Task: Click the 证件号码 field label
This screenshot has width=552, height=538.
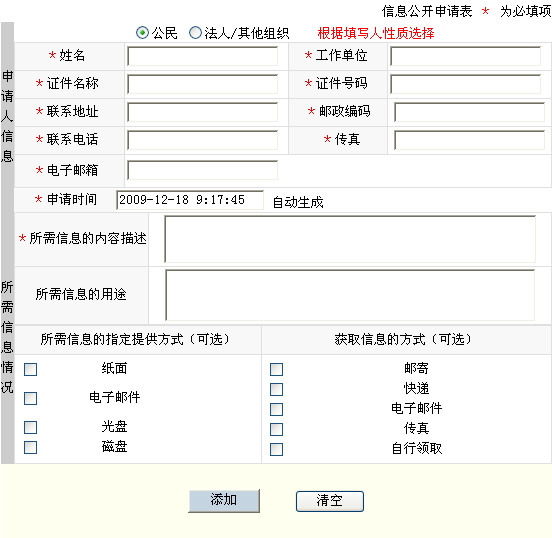Action: [341, 83]
